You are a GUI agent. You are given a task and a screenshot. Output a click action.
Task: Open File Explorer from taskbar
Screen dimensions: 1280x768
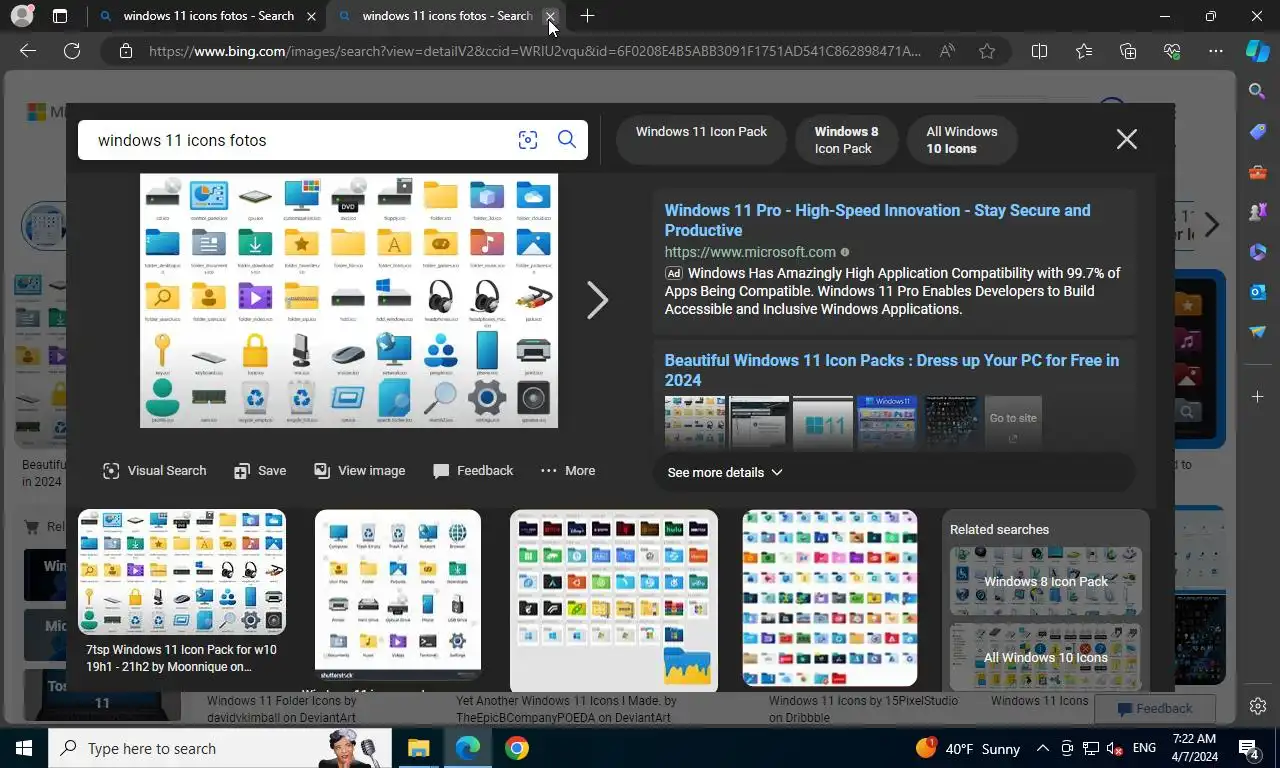click(418, 748)
